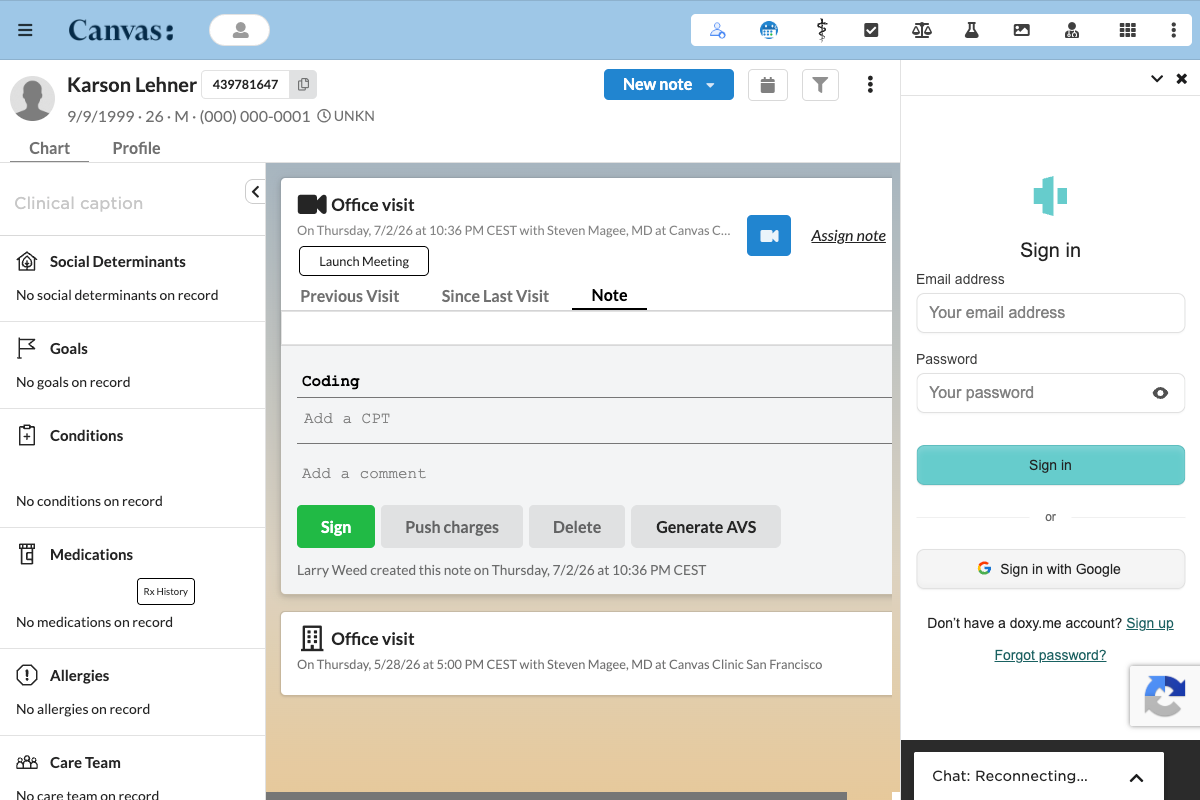Collapse doxy.me panel with down chevron
This screenshot has width=1200, height=800.
click(x=1157, y=78)
